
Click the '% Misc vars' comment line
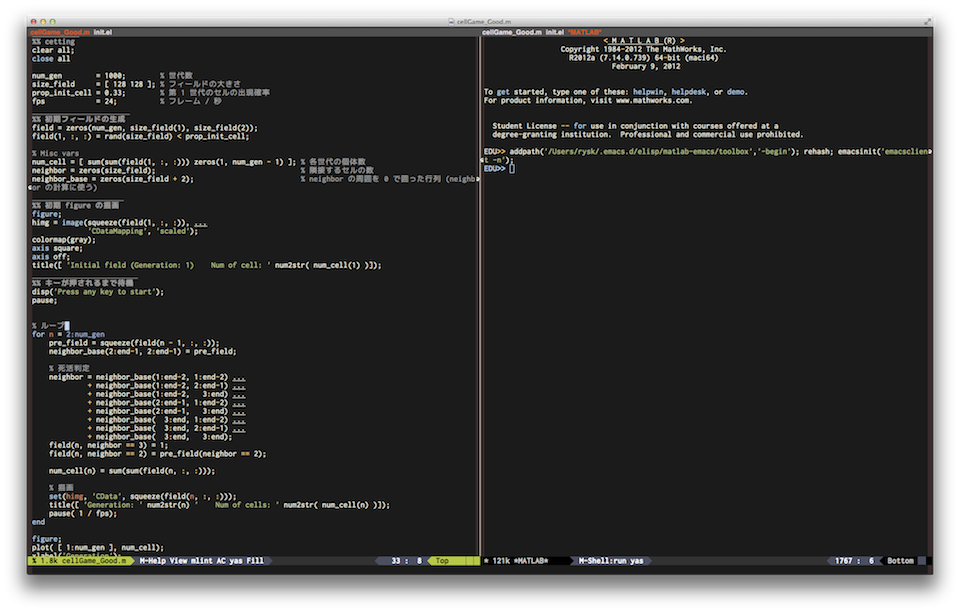(x=55, y=154)
